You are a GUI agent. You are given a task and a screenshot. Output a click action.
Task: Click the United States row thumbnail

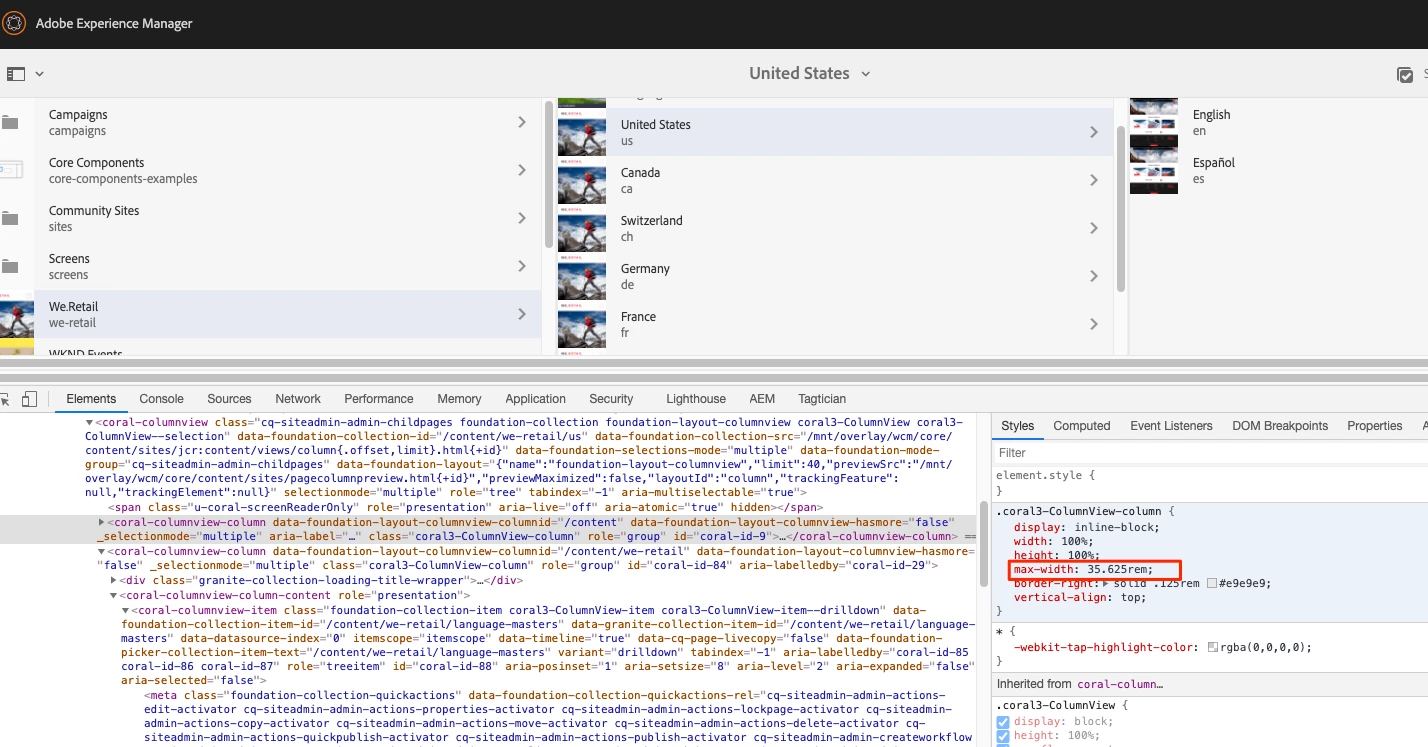(x=582, y=133)
